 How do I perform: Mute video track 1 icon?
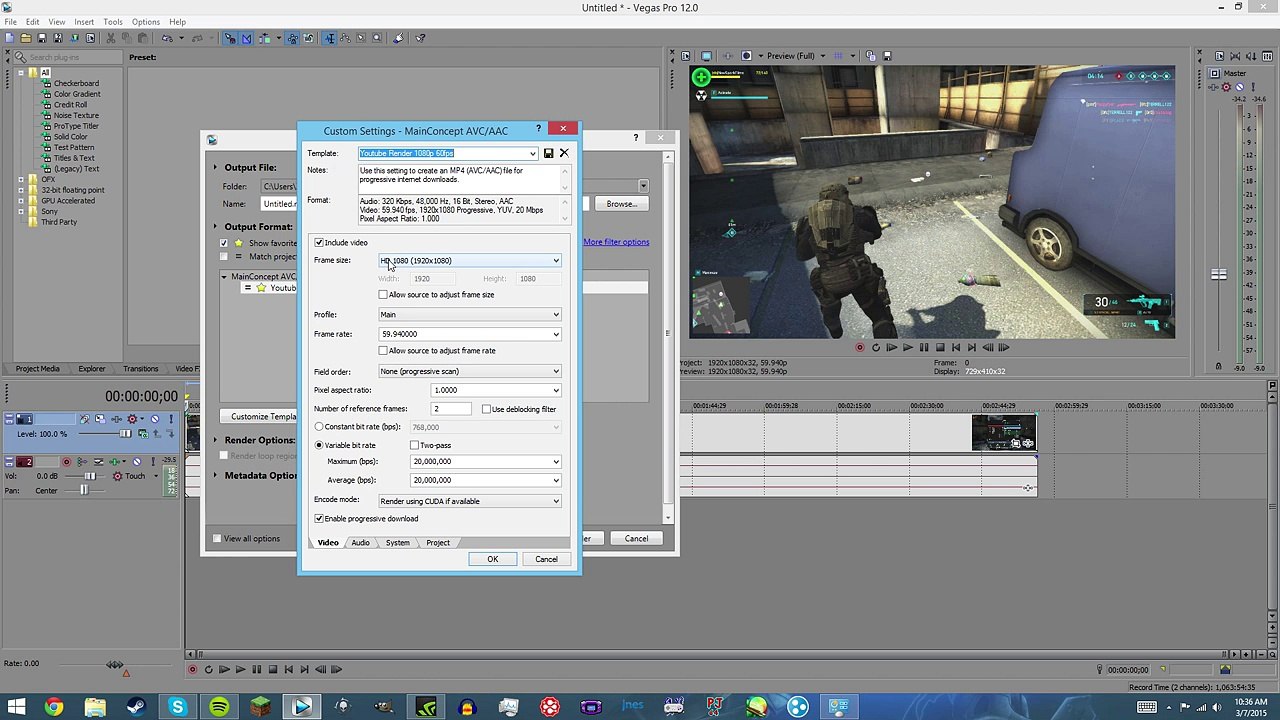(155, 419)
